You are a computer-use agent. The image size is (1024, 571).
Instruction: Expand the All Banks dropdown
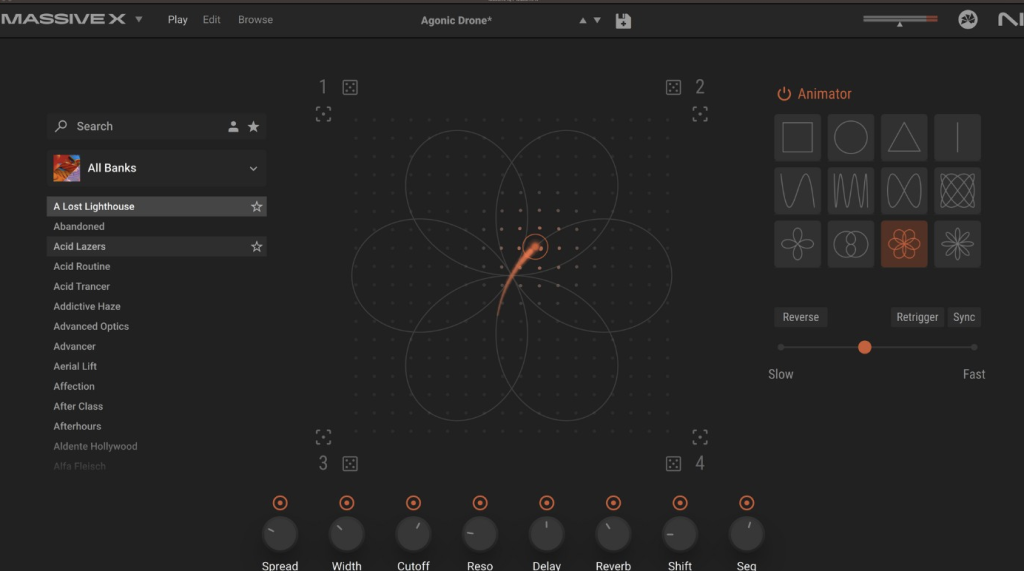[x=253, y=168]
